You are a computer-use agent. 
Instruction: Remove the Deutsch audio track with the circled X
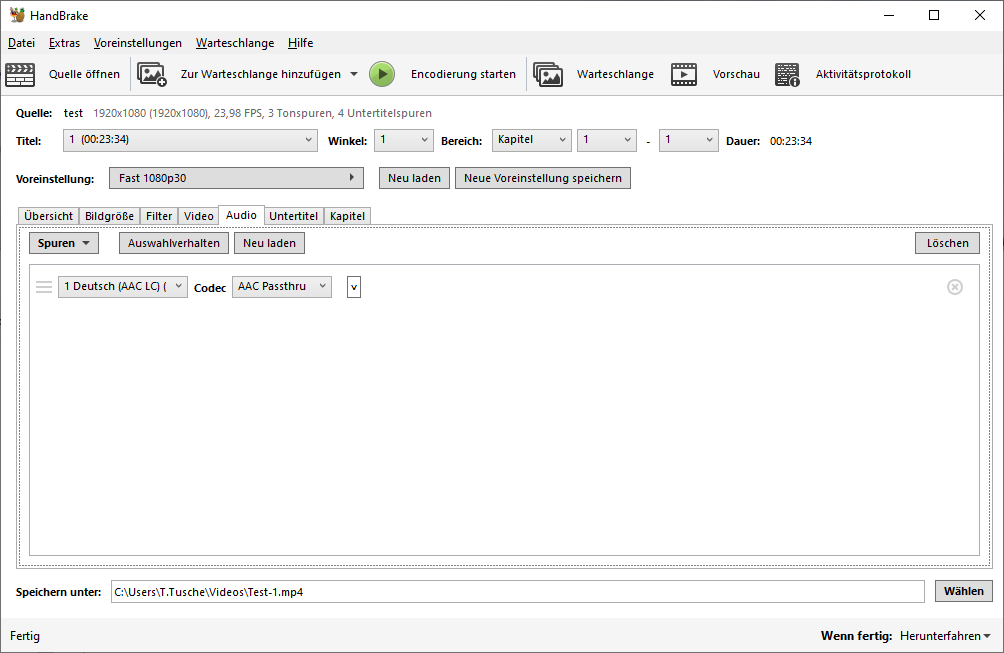click(x=955, y=287)
